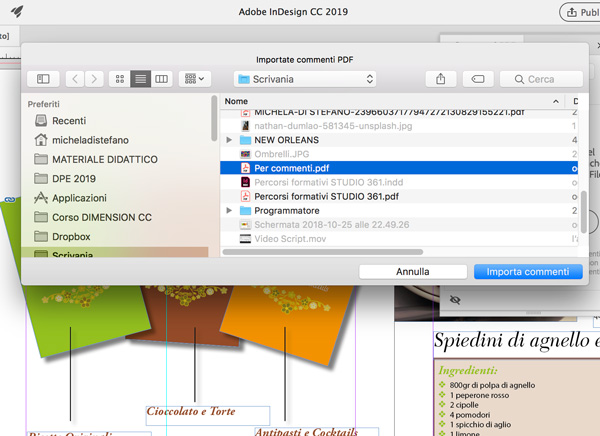Select the NEW ORLEANS folder row
The height and width of the screenshot is (436, 600).
399,140
